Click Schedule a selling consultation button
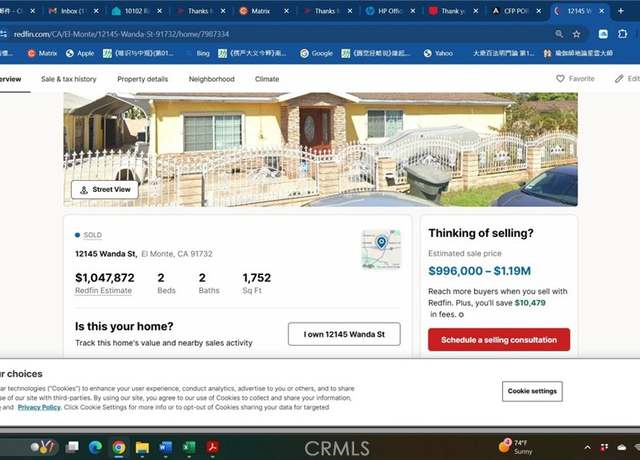640x460 pixels. click(x=499, y=340)
